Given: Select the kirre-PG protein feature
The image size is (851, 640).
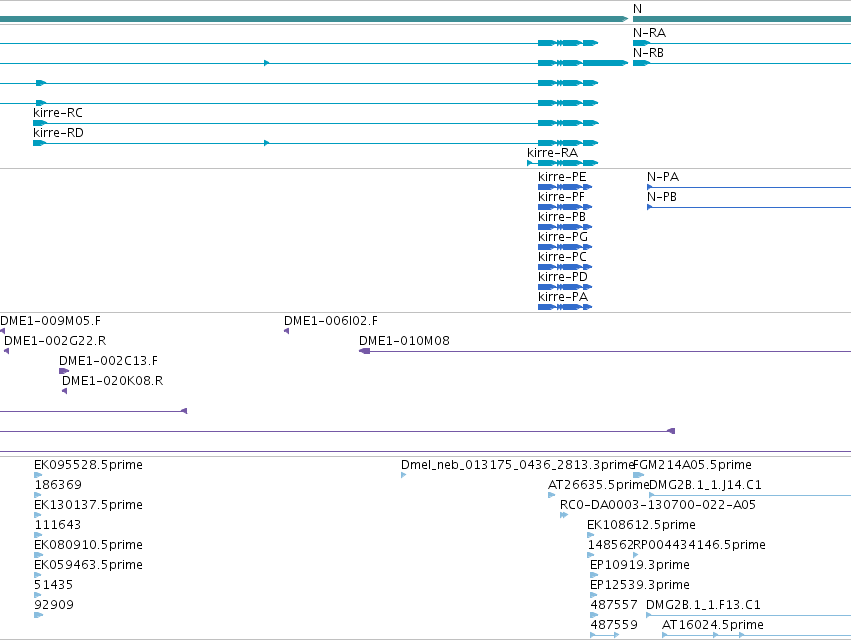Looking at the screenshot, I should (565, 247).
